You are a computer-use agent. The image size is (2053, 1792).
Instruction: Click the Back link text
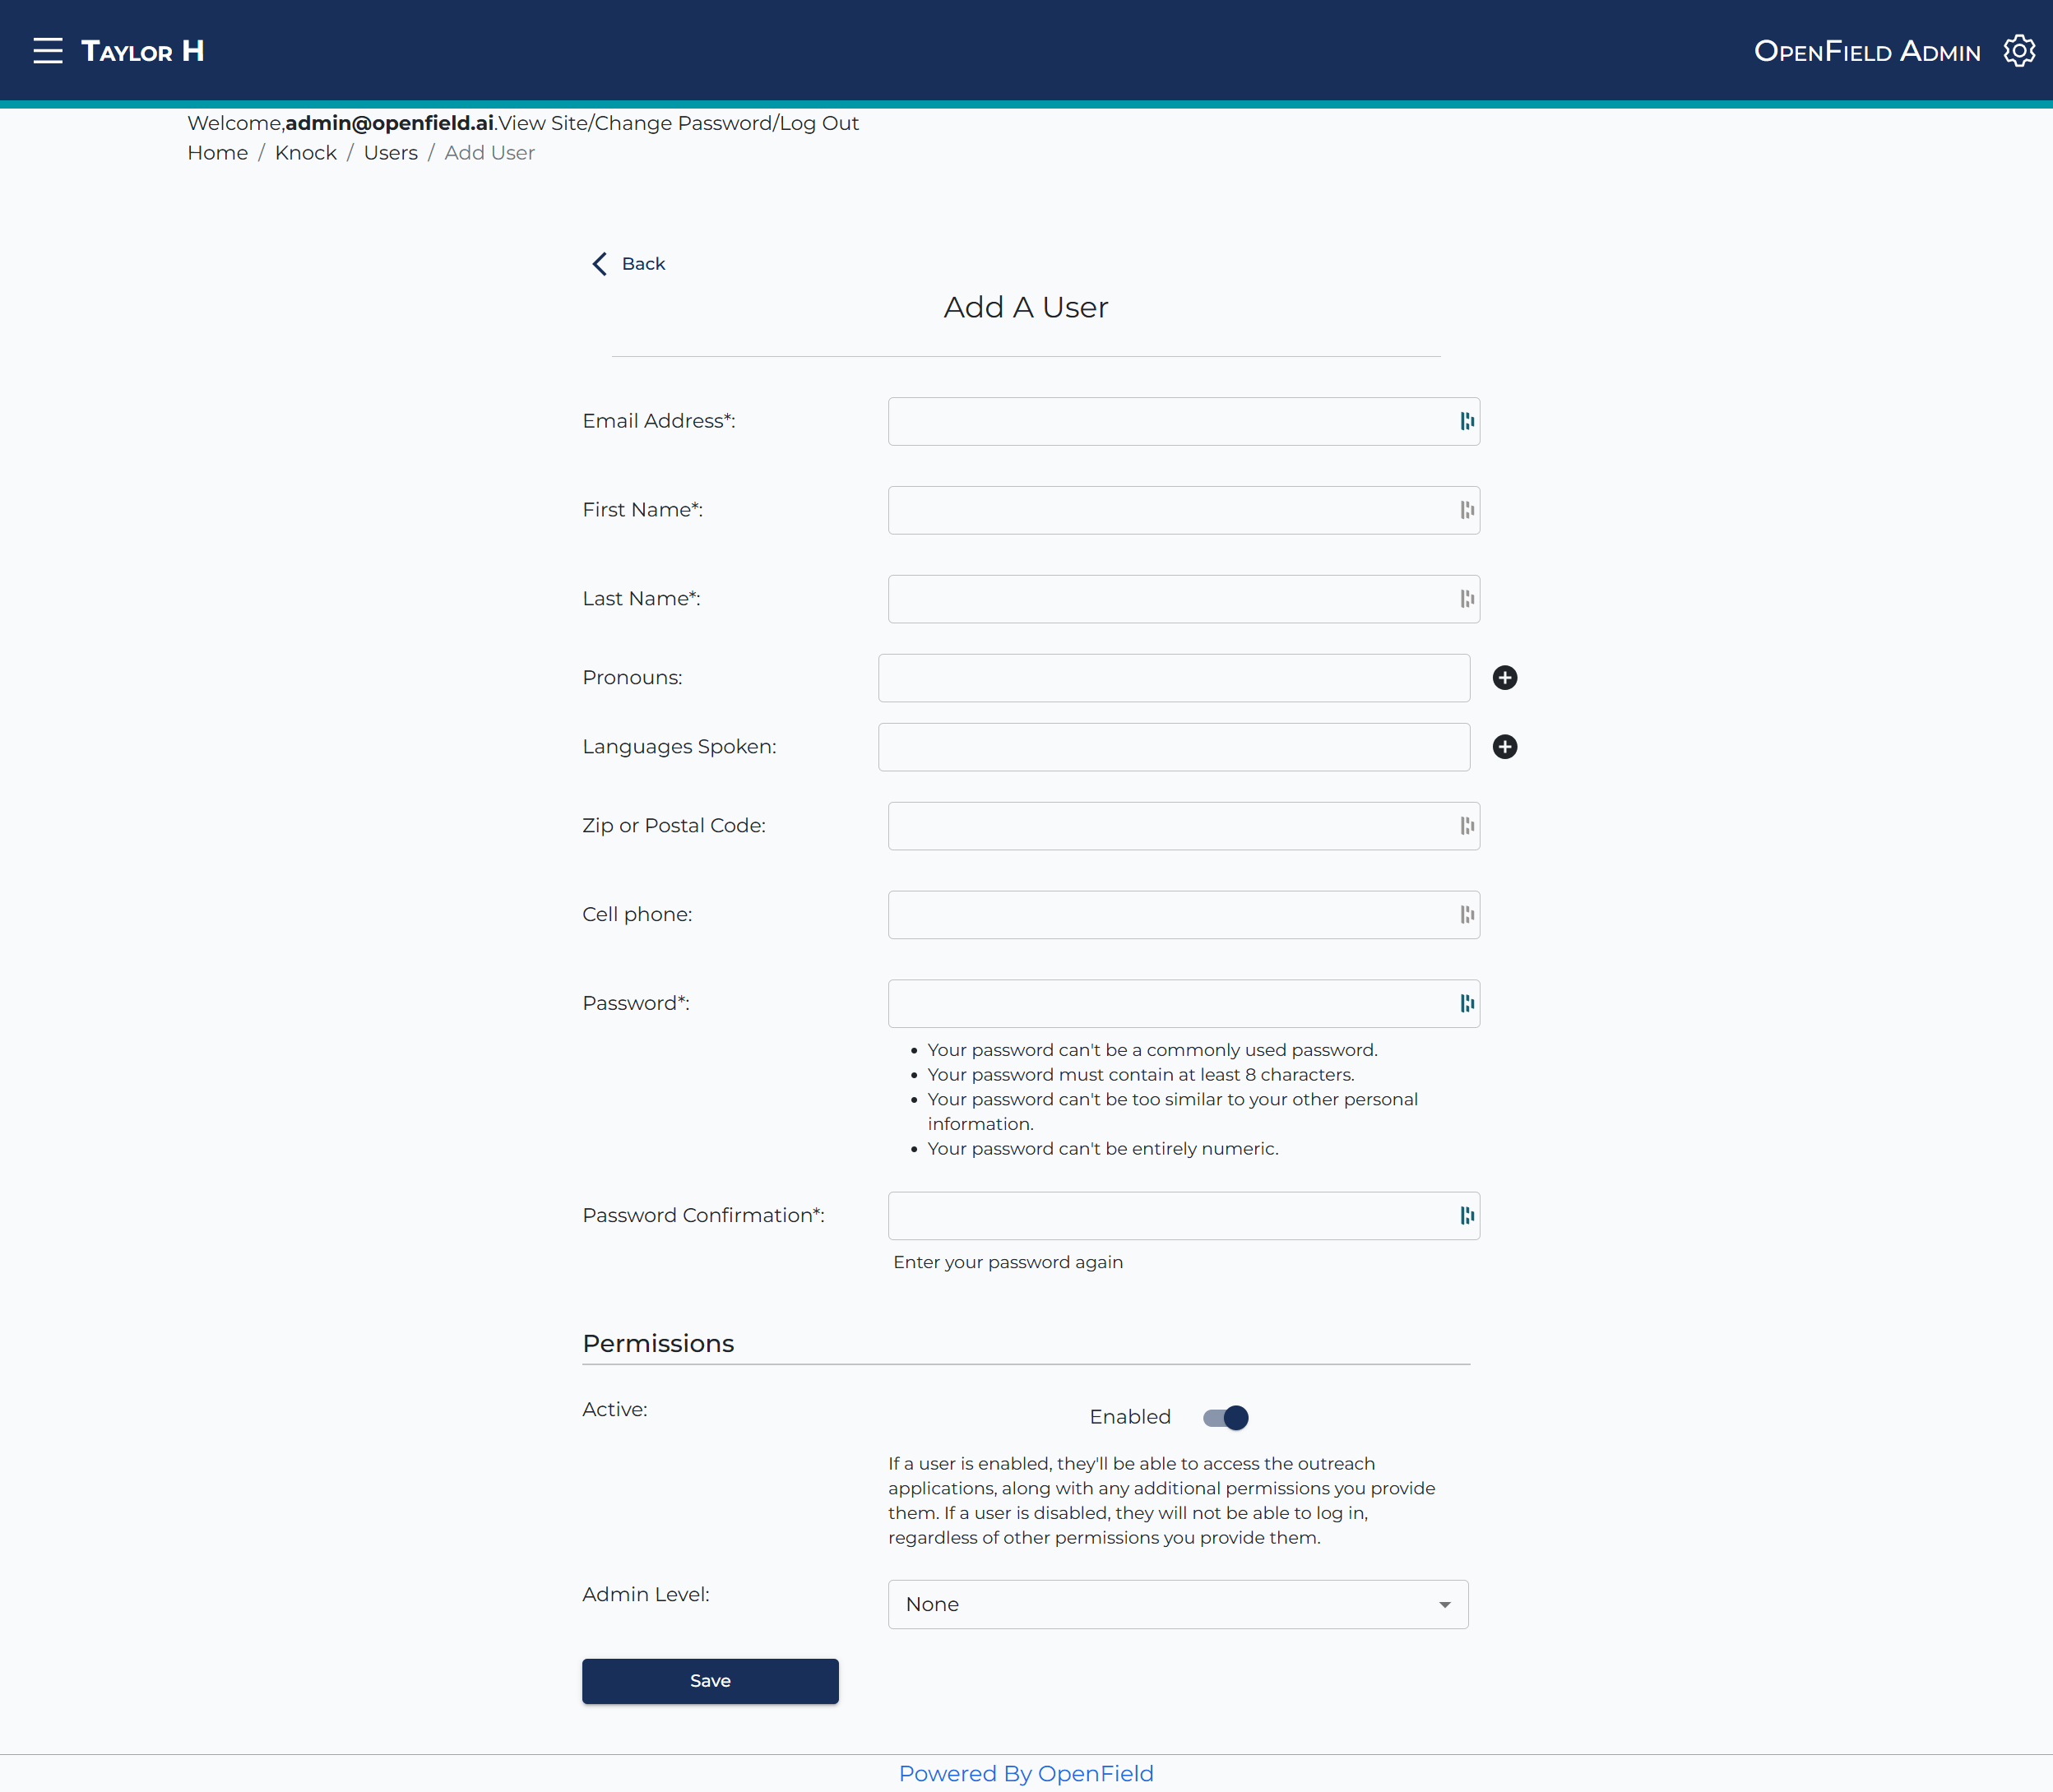click(643, 264)
